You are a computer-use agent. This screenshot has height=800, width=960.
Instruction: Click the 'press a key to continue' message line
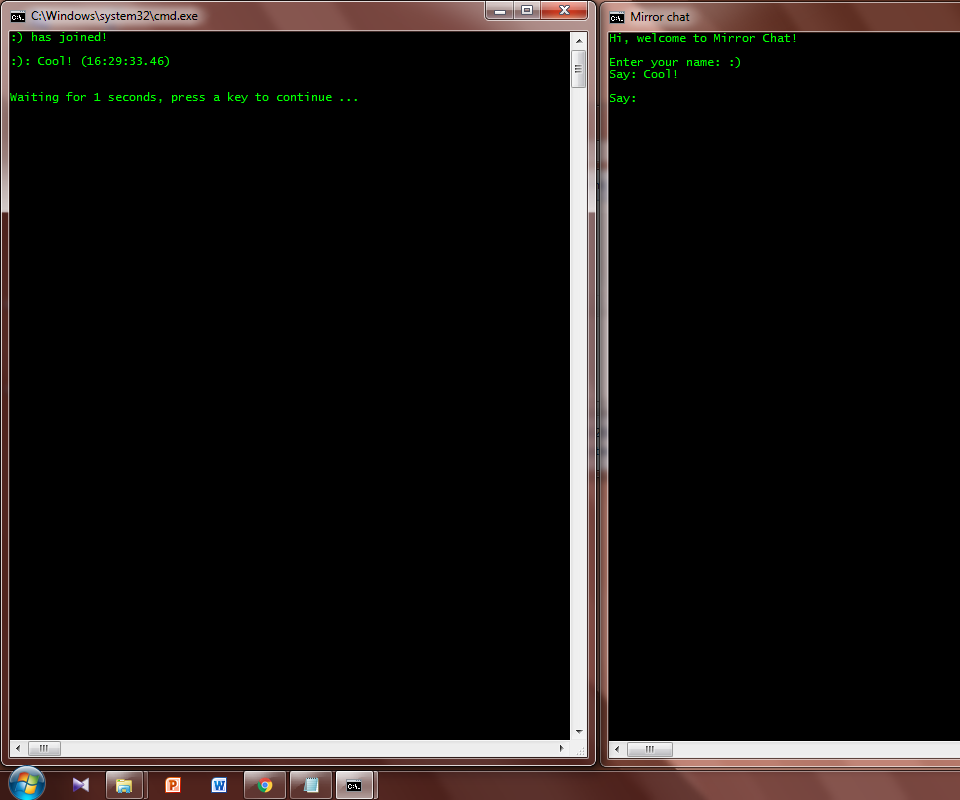click(184, 97)
